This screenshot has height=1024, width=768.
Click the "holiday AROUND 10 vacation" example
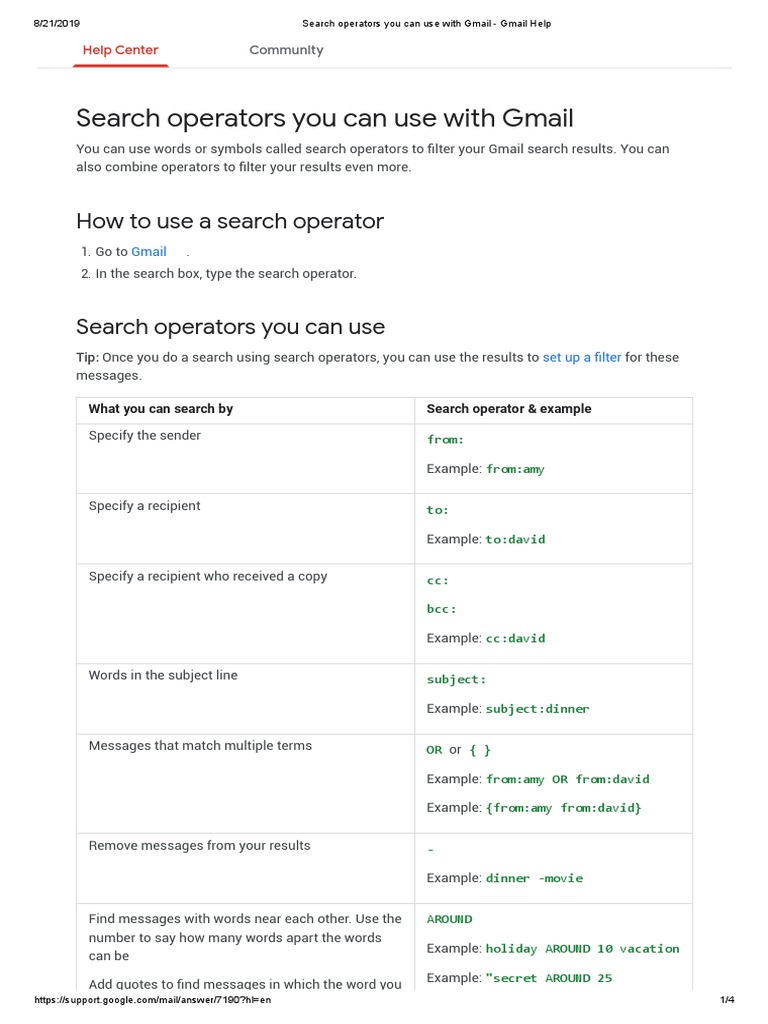(582, 948)
